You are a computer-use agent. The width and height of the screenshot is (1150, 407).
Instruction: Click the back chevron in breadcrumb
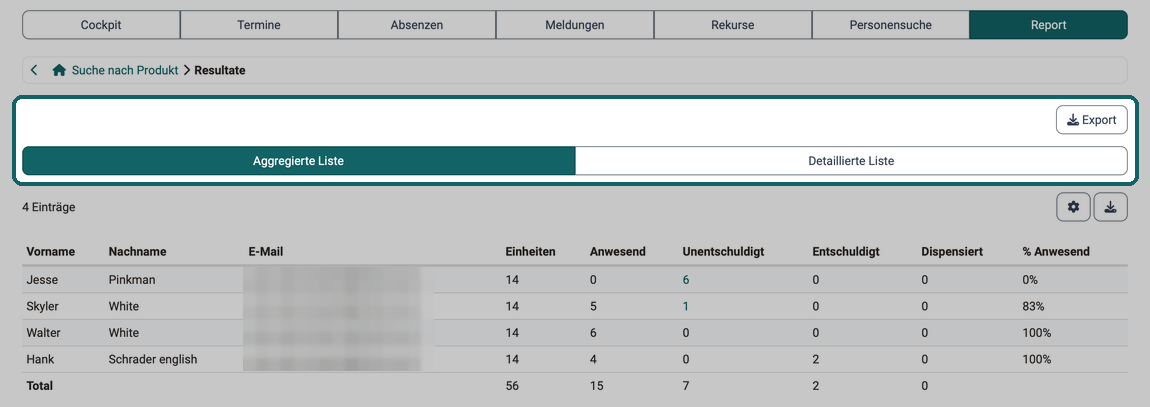click(x=34, y=70)
